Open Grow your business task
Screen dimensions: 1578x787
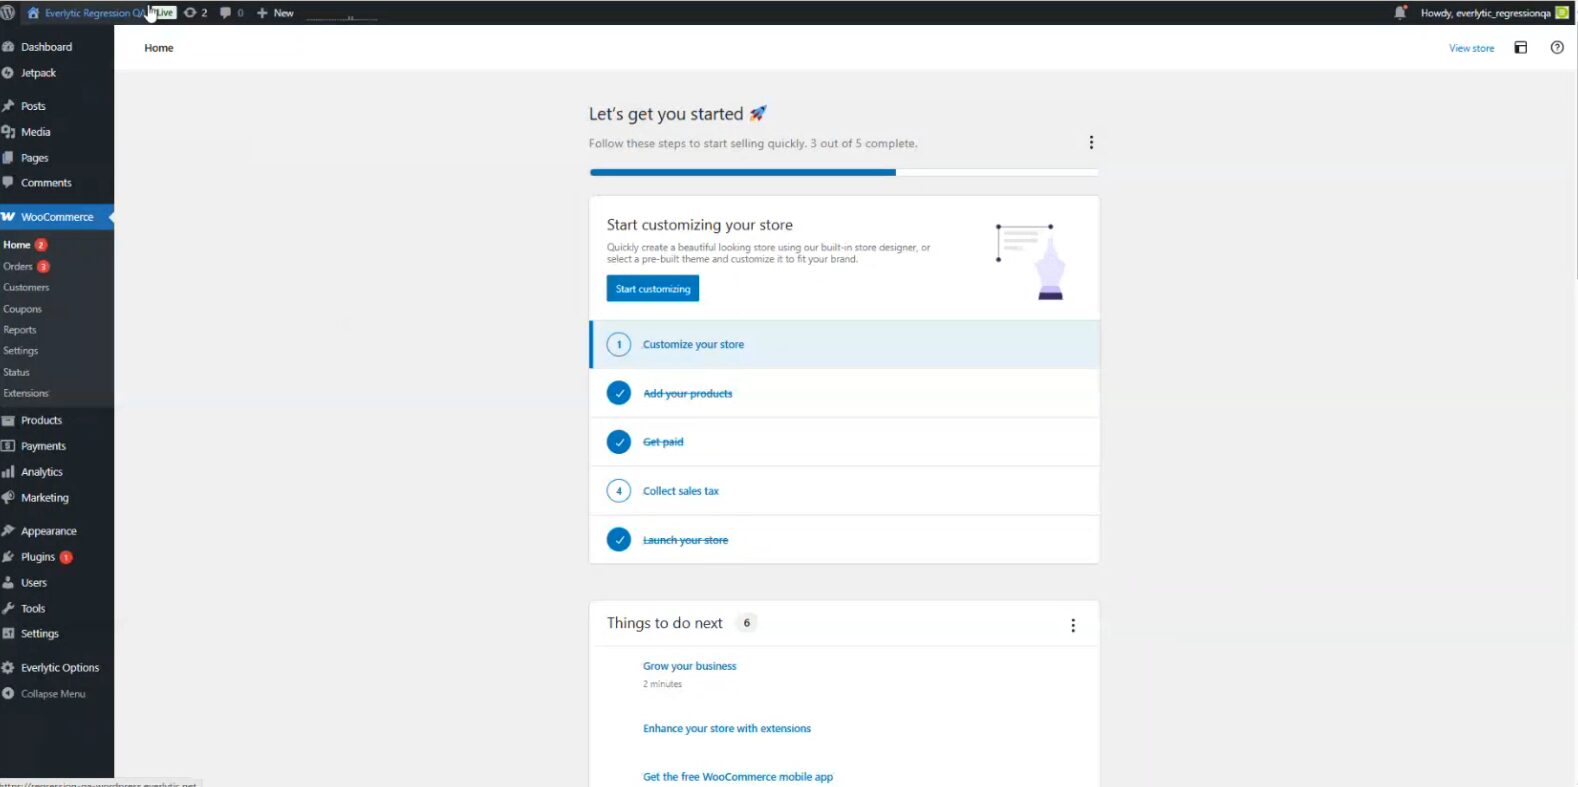click(x=689, y=666)
